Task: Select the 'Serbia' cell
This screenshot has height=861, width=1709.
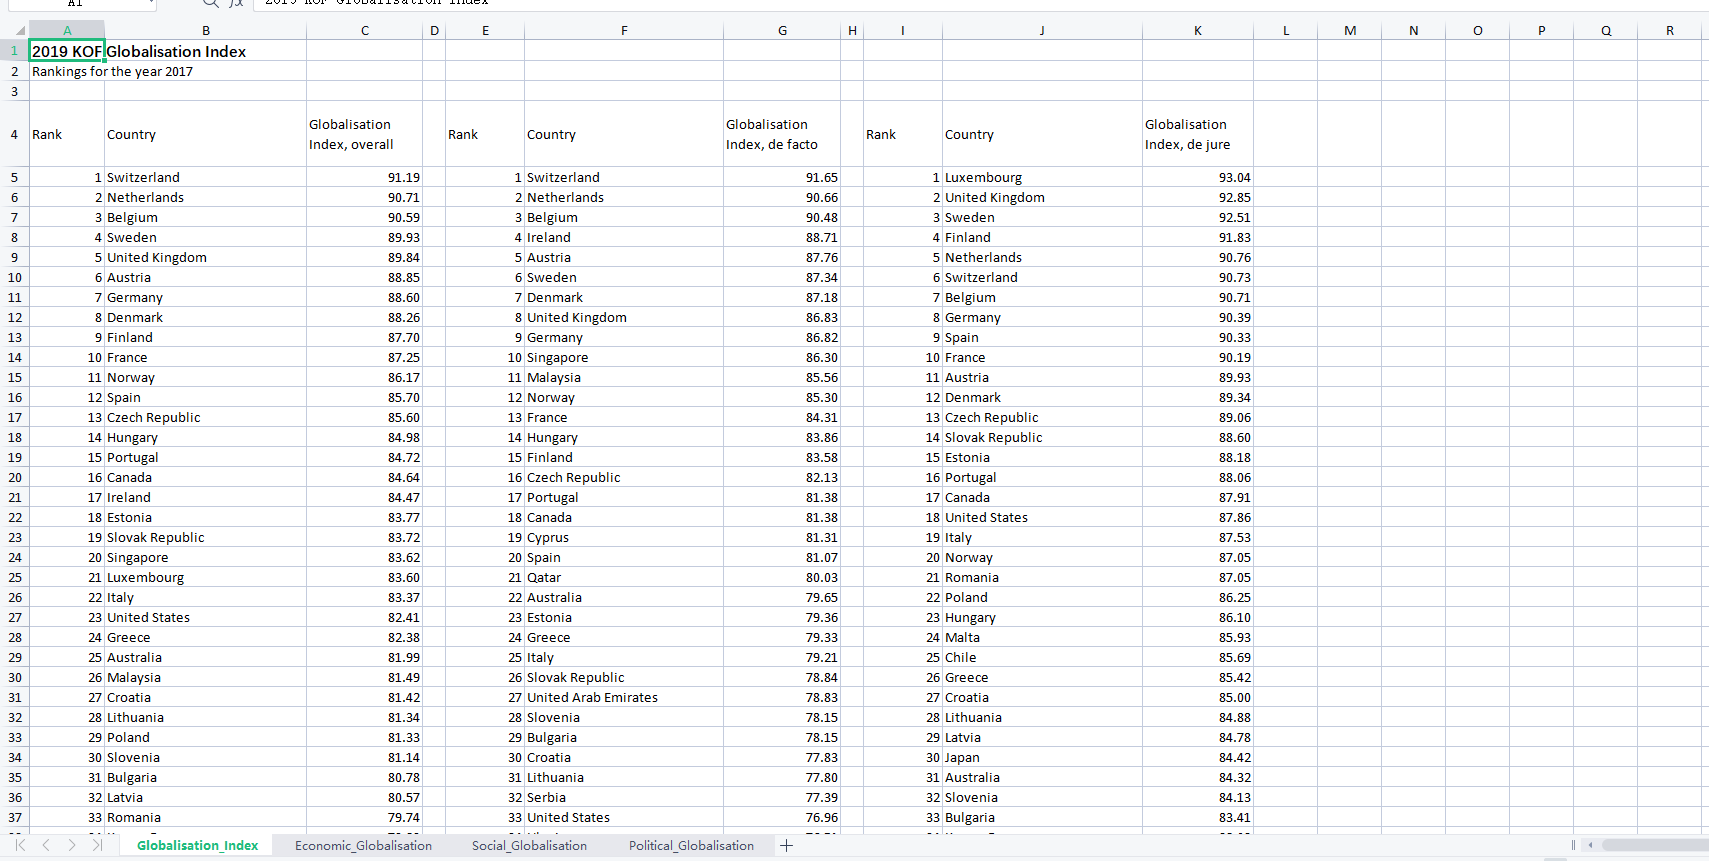Action: [x=624, y=797]
